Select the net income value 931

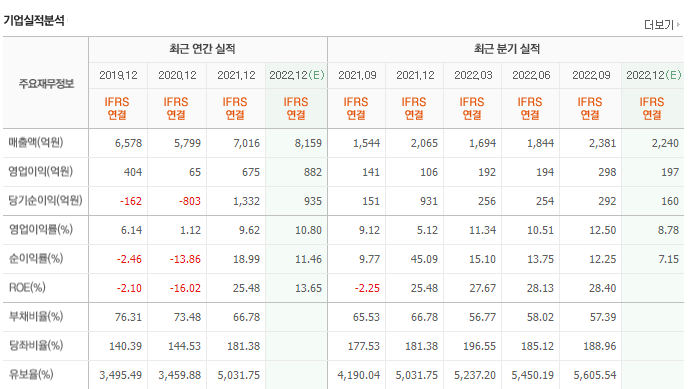click(429, 202)
